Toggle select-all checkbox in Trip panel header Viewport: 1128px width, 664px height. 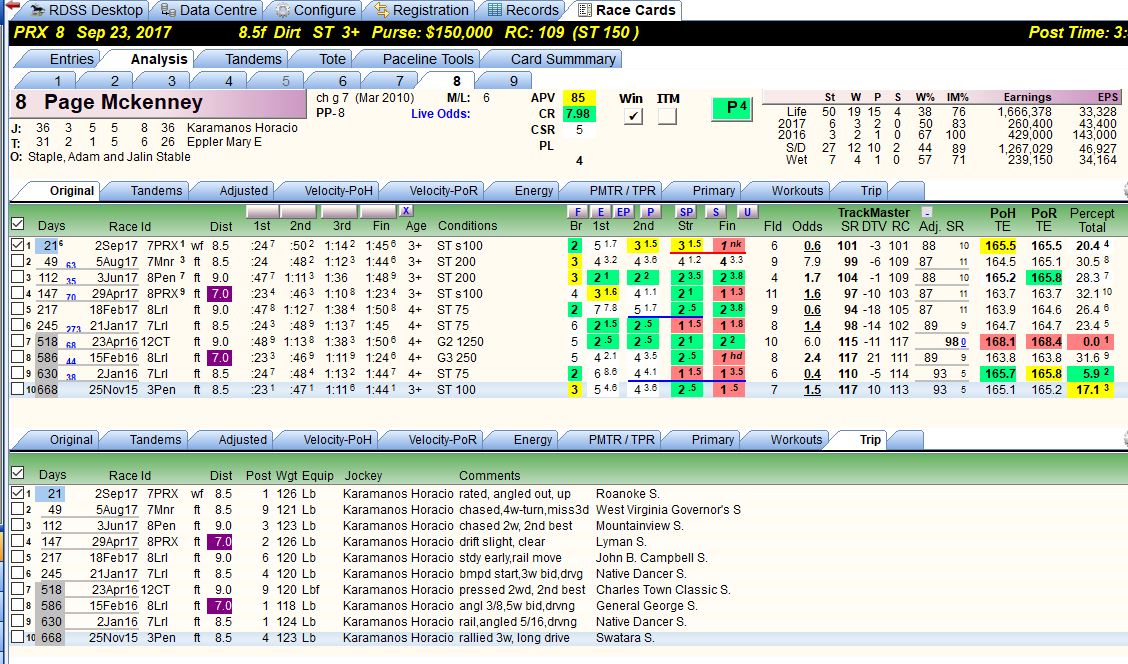pyautogui.click(x=18, y=473)
